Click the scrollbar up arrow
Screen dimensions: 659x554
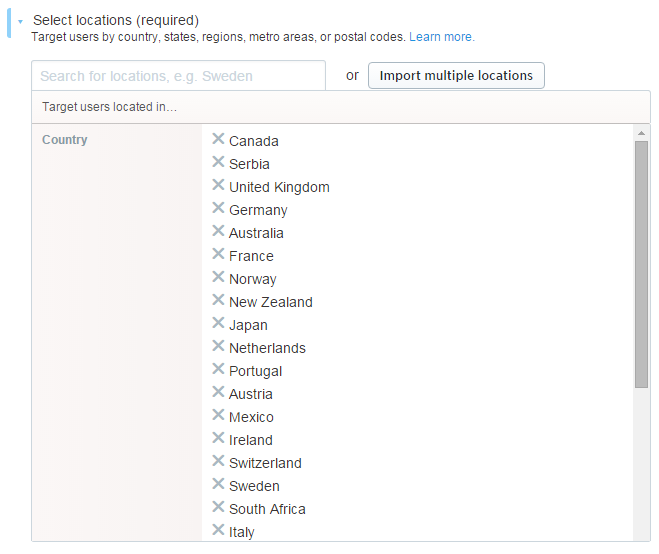pyautogui.click(x=641, y=133)
